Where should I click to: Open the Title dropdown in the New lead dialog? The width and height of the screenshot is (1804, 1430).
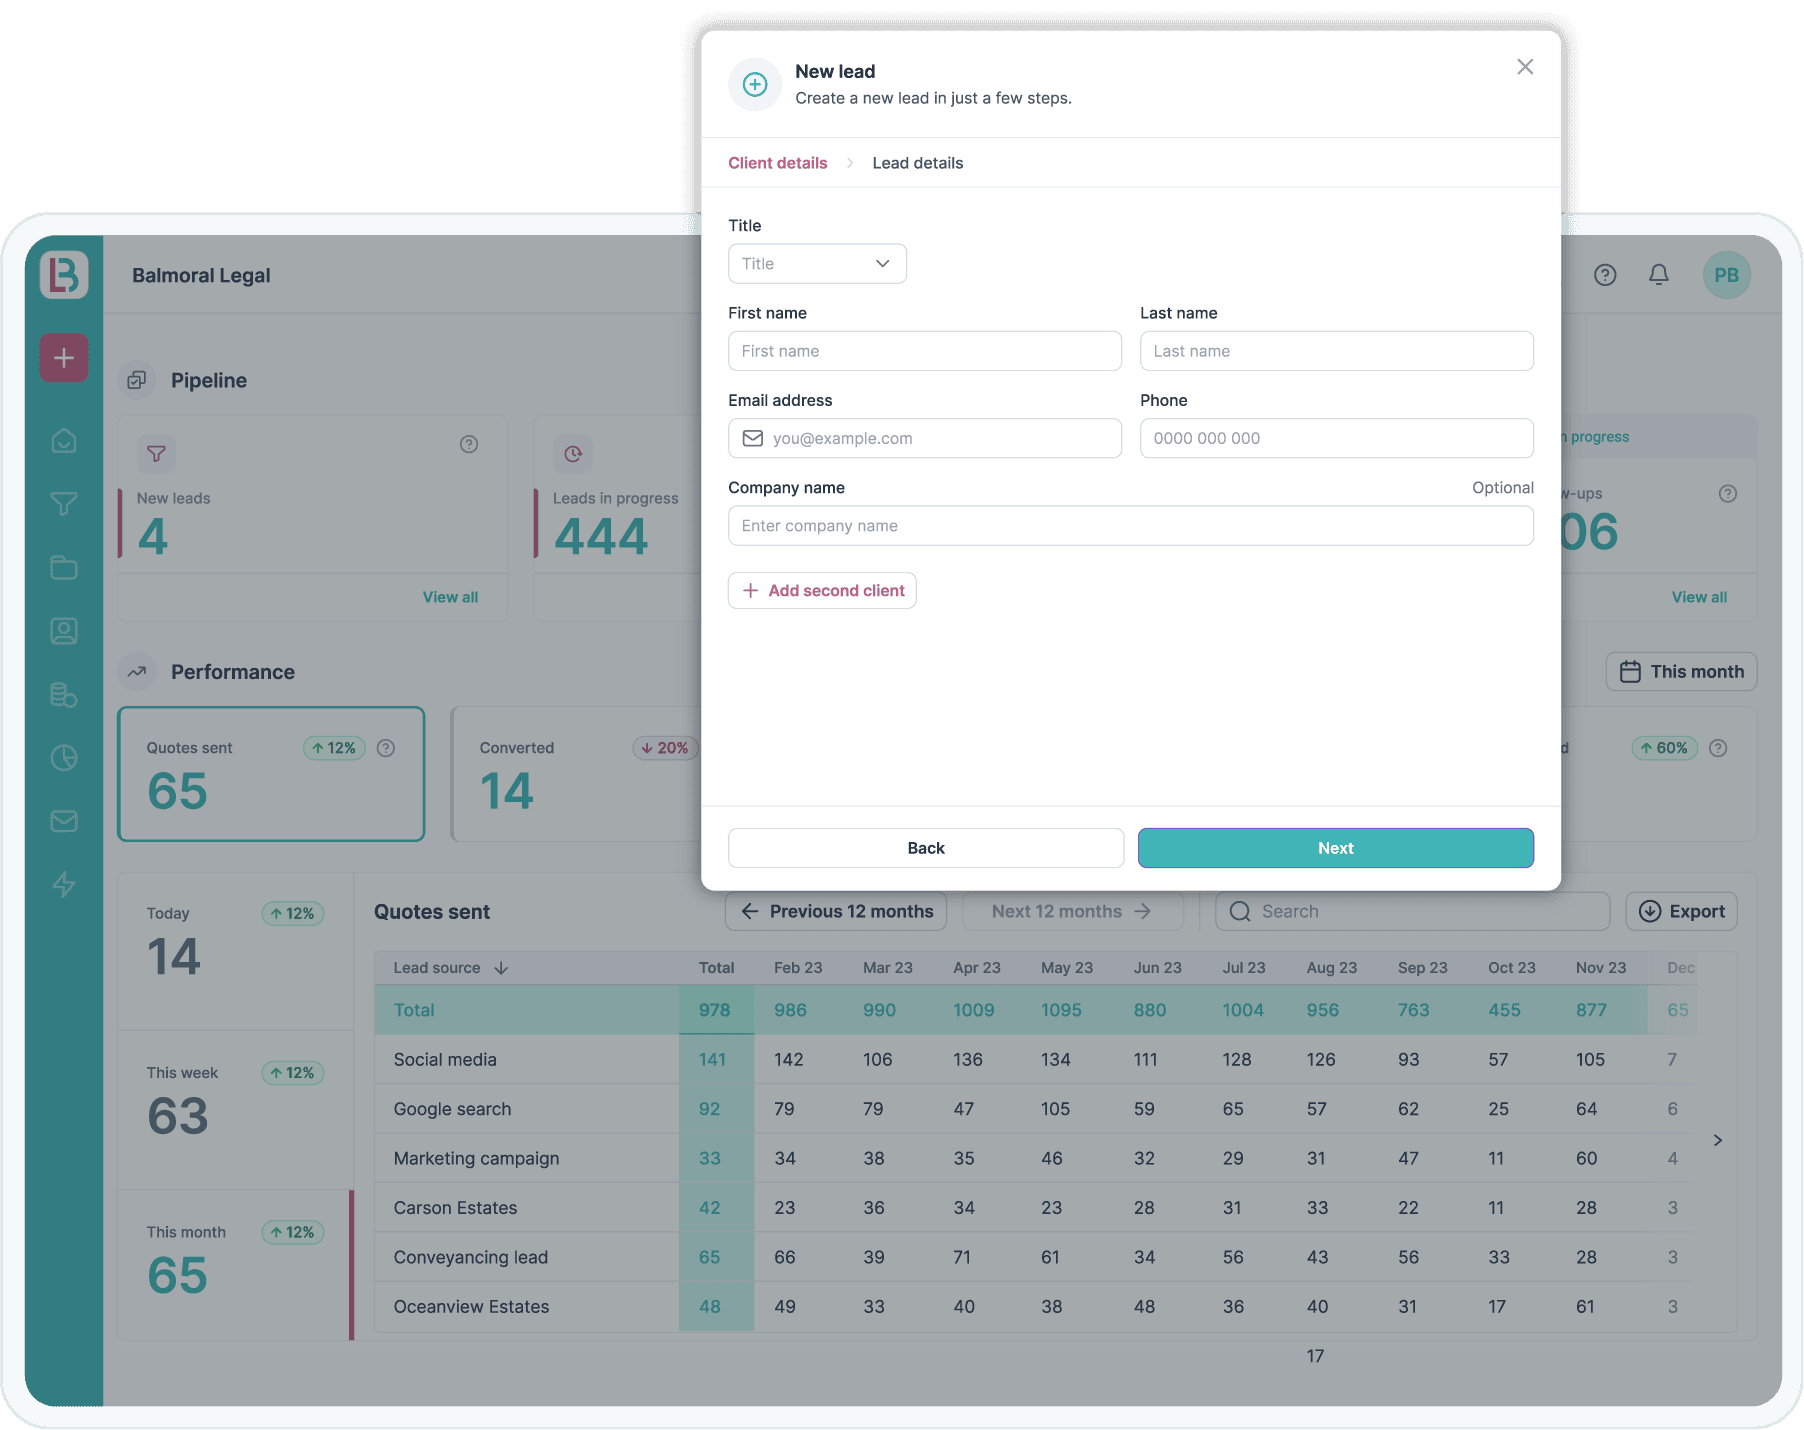click(x=816, y=263)
